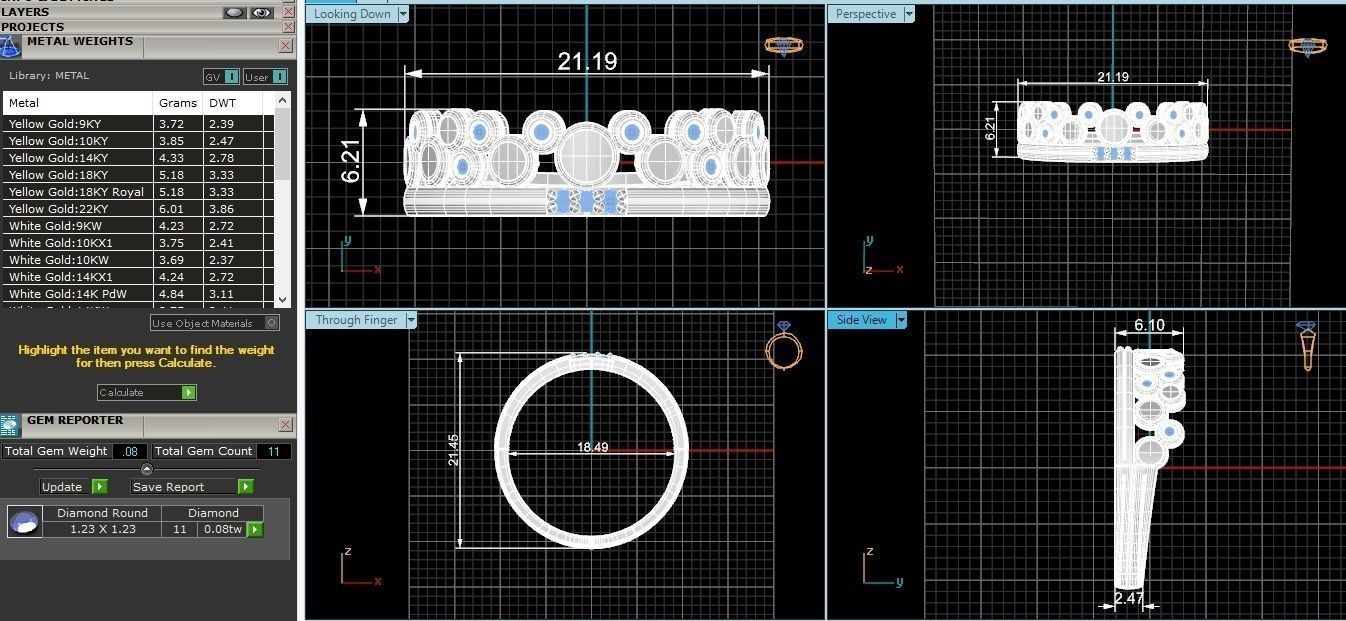Click the Total Gem Count value field
Viewport: 1346px width, 621px height.
(274, 452)
